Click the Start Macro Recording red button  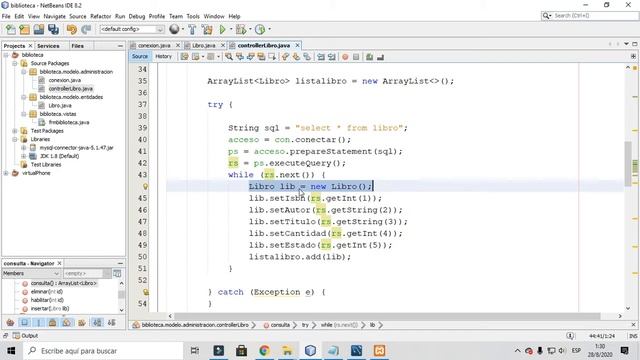pos(345,57)
